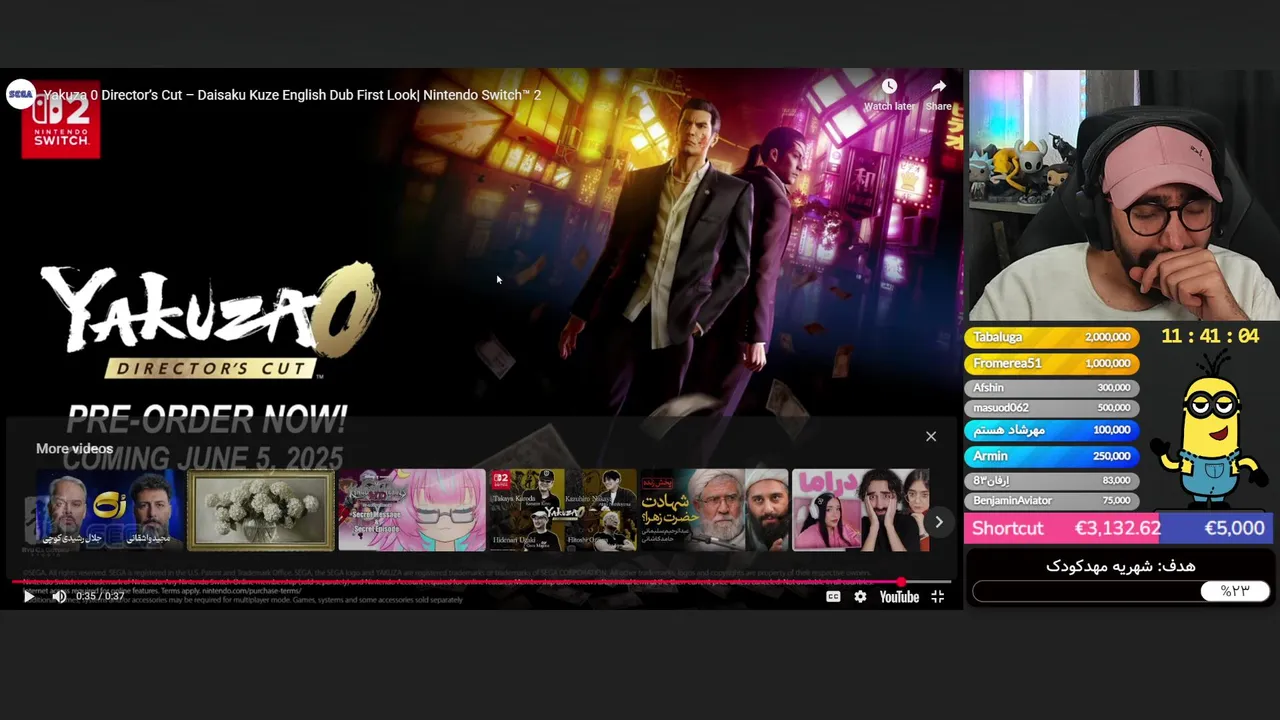Click the donation goal progress bar
Viewport: 1280px width, 720px height.
click(x=1121, y=591)
